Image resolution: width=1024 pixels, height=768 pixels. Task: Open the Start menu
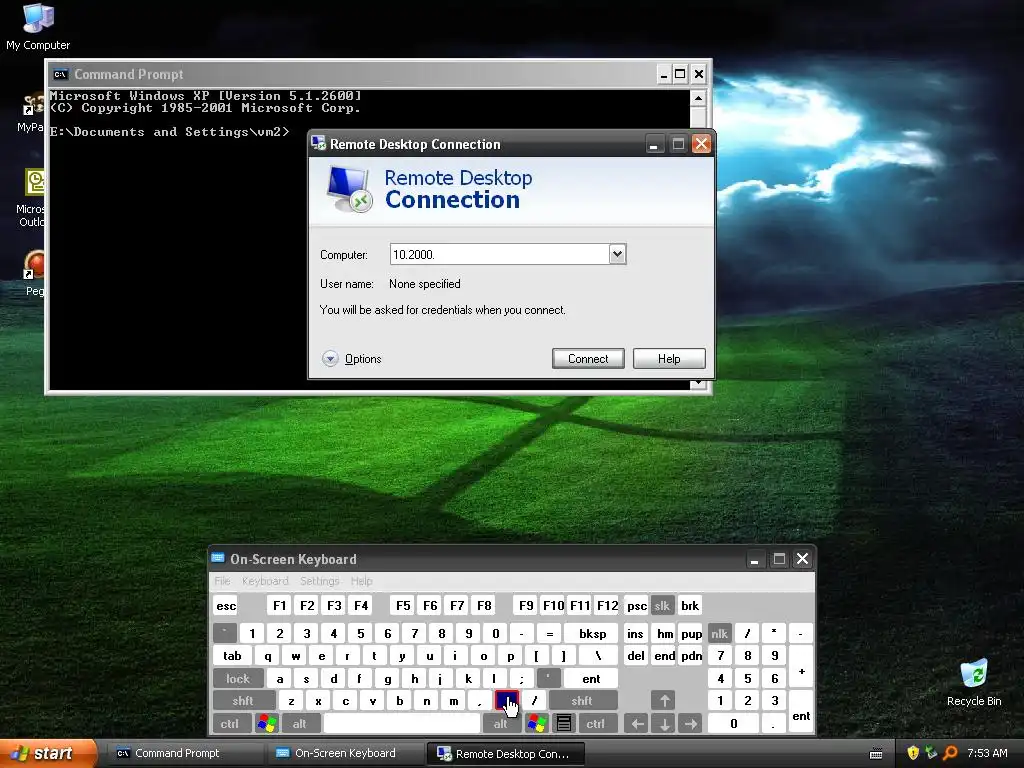[48, 753]
